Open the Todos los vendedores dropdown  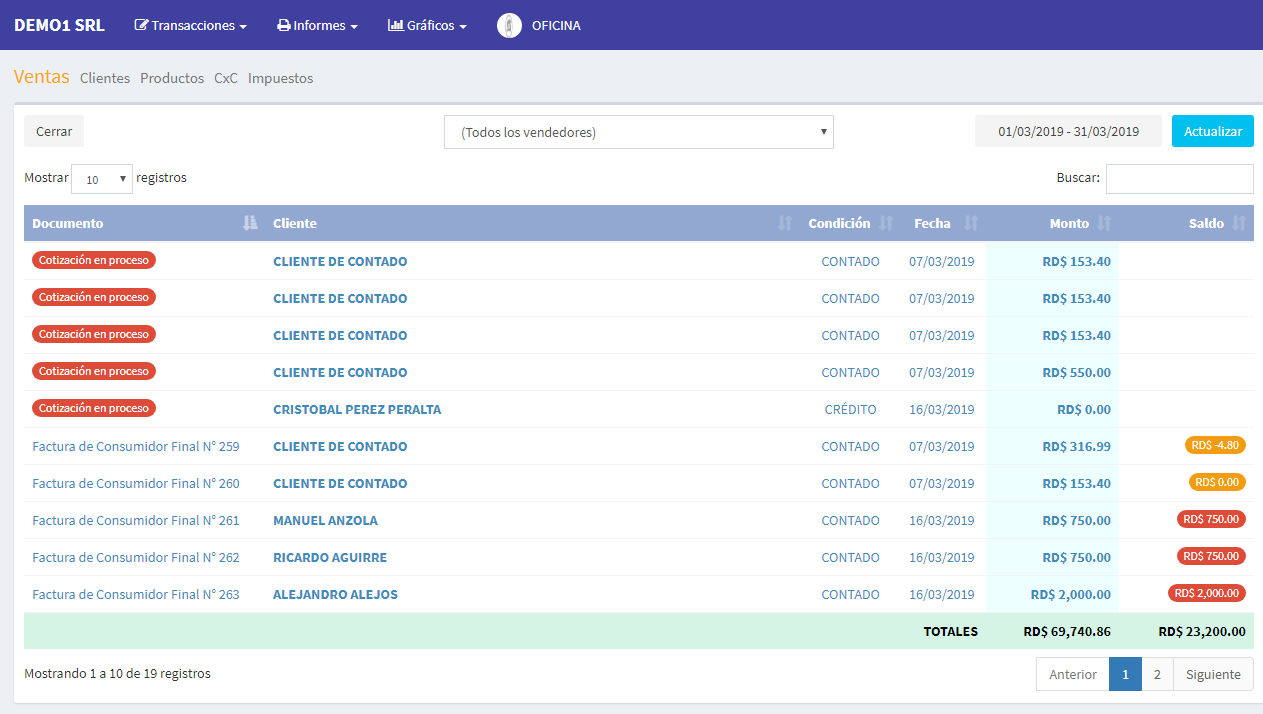coord(639,131)
